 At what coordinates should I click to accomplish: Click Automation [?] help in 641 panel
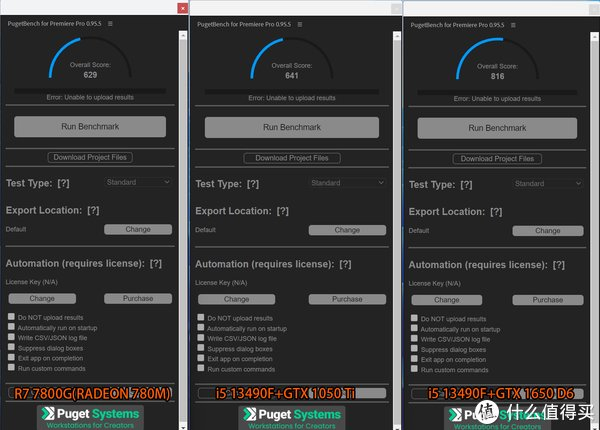345,264
